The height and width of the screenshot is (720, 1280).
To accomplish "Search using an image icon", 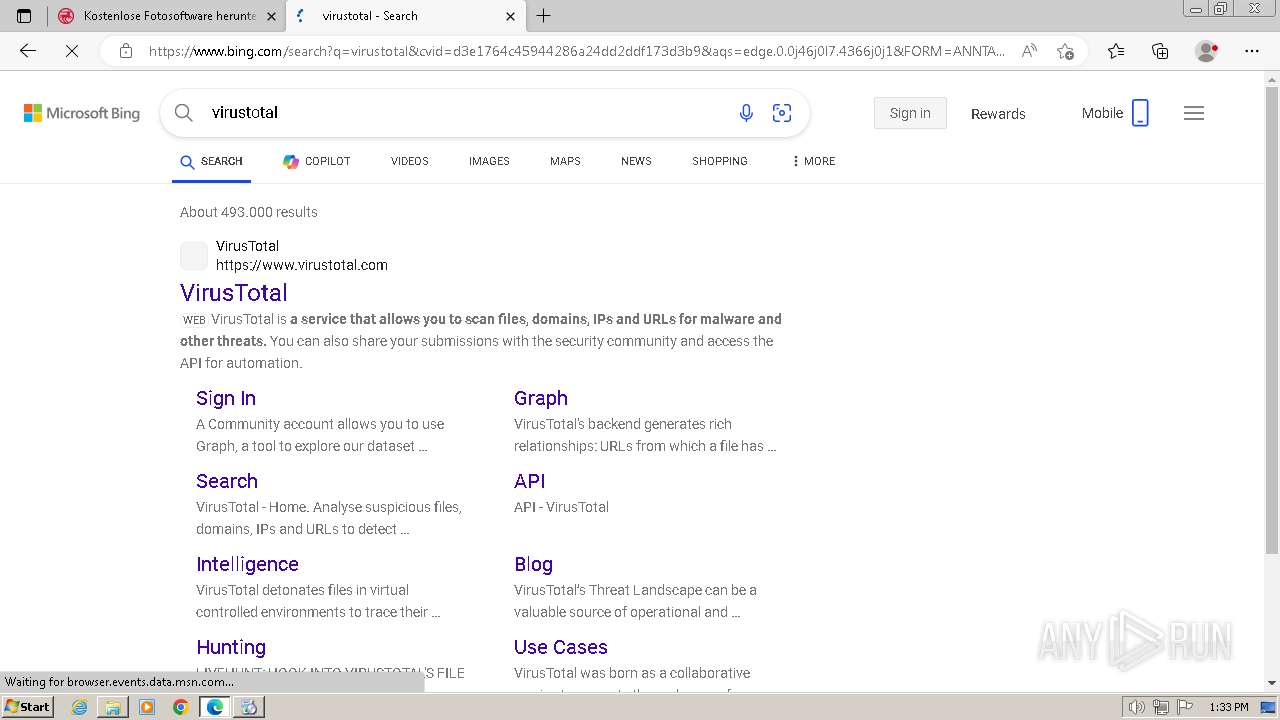I will pos(782,113).
